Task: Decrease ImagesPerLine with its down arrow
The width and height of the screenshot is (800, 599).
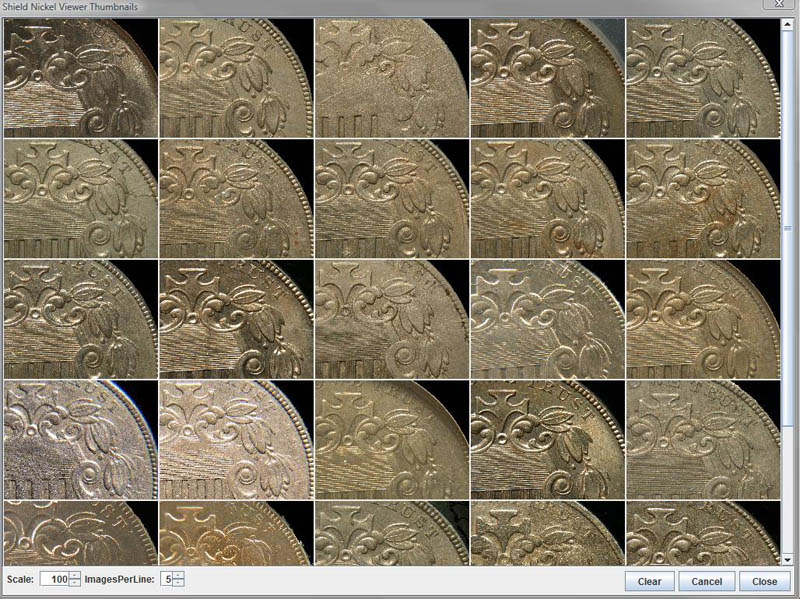Action: (x=179, y=583)
